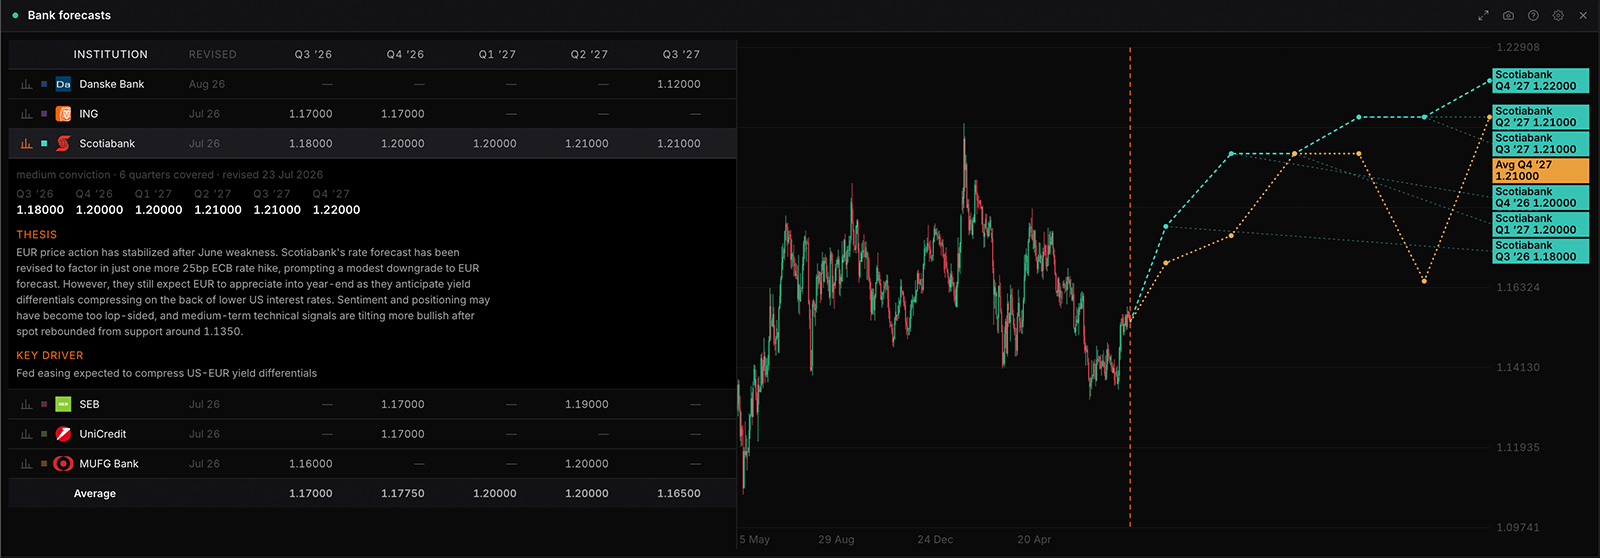Click chart label Scotiabank Q3 '27 1.21000
This screenshot has width=1600, height=560.
[1540, 144]
